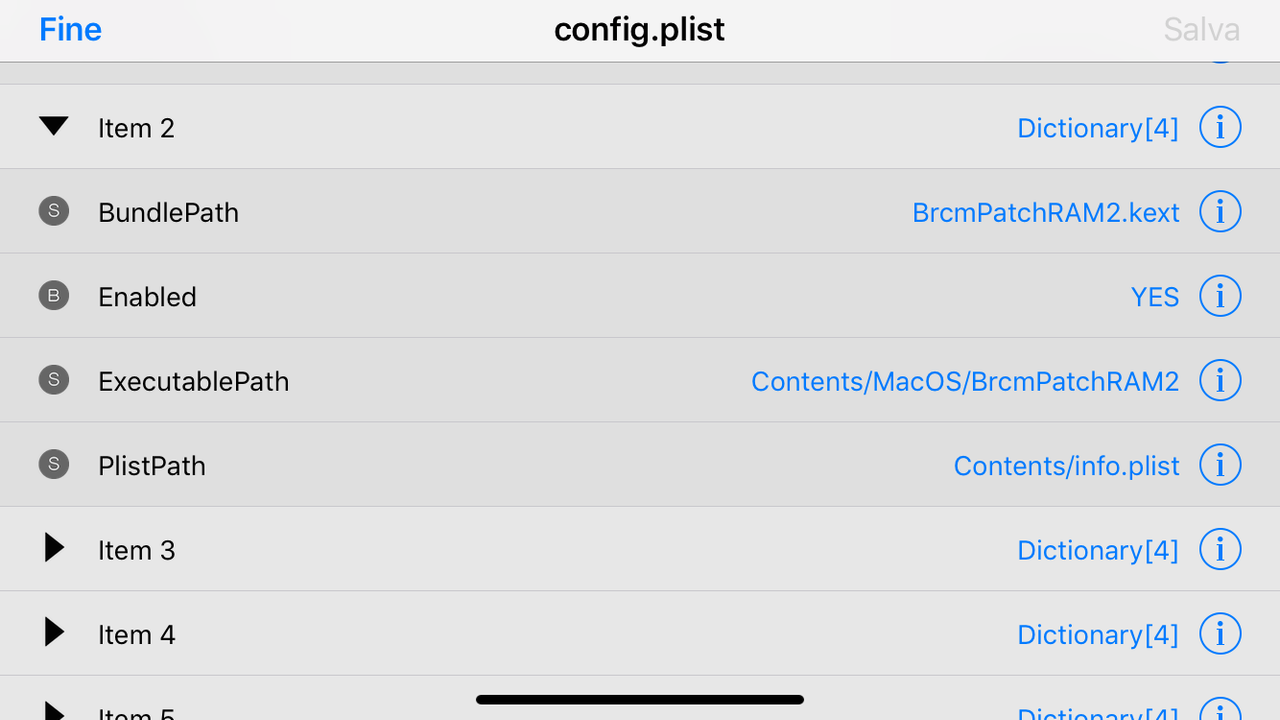Toggle the Enabled YES value
The image size is (1280, 720).
pos(1154,297)
